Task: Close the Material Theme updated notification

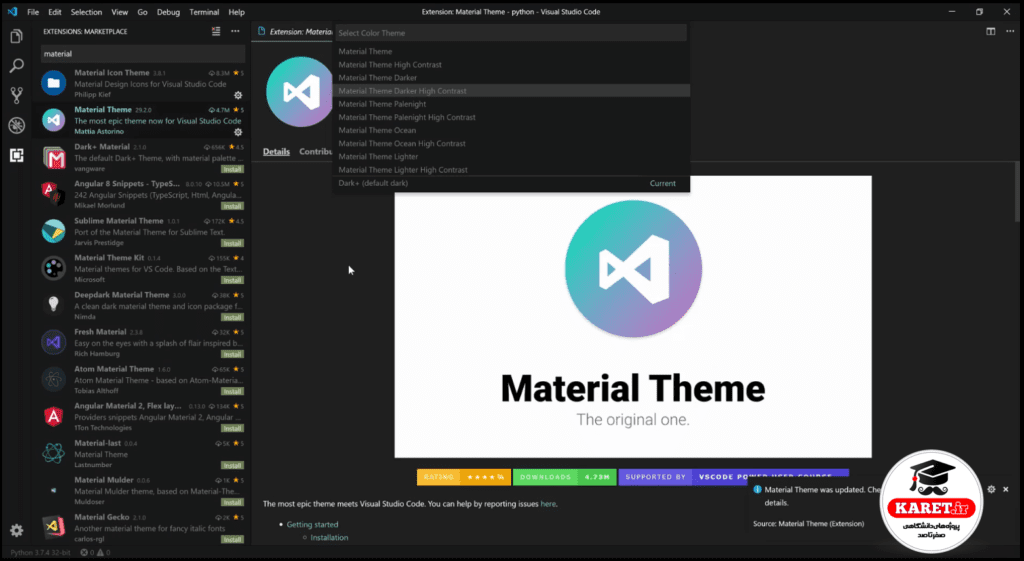Action: point(1006,489)
